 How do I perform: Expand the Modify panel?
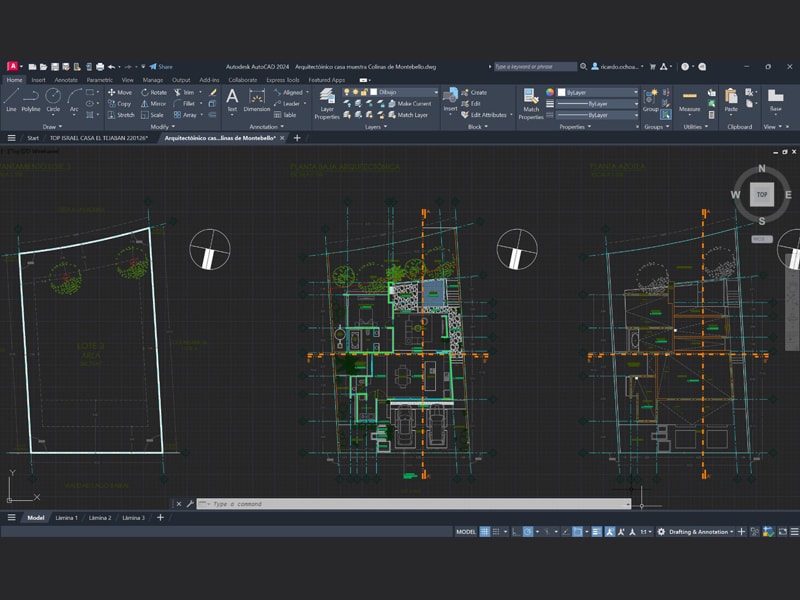162,127
